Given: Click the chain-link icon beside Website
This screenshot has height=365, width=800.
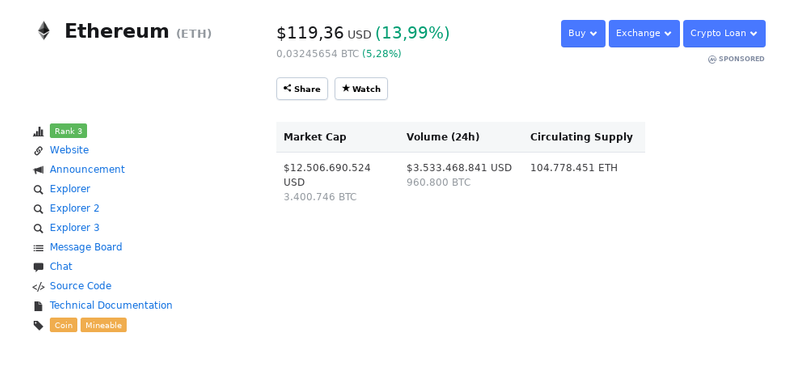Looking at the screenshot, I should [38, 151].
